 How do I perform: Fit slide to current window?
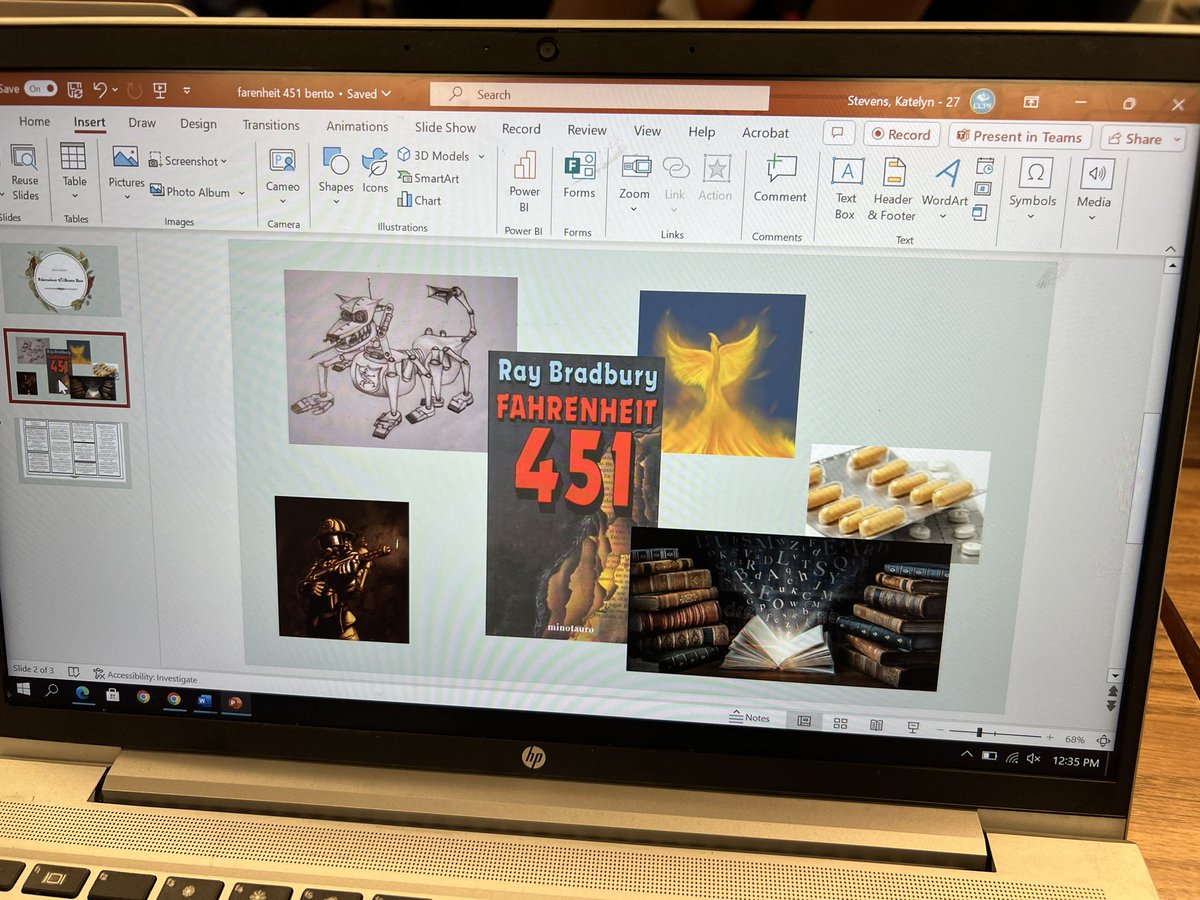click(x=1103, y=741)
